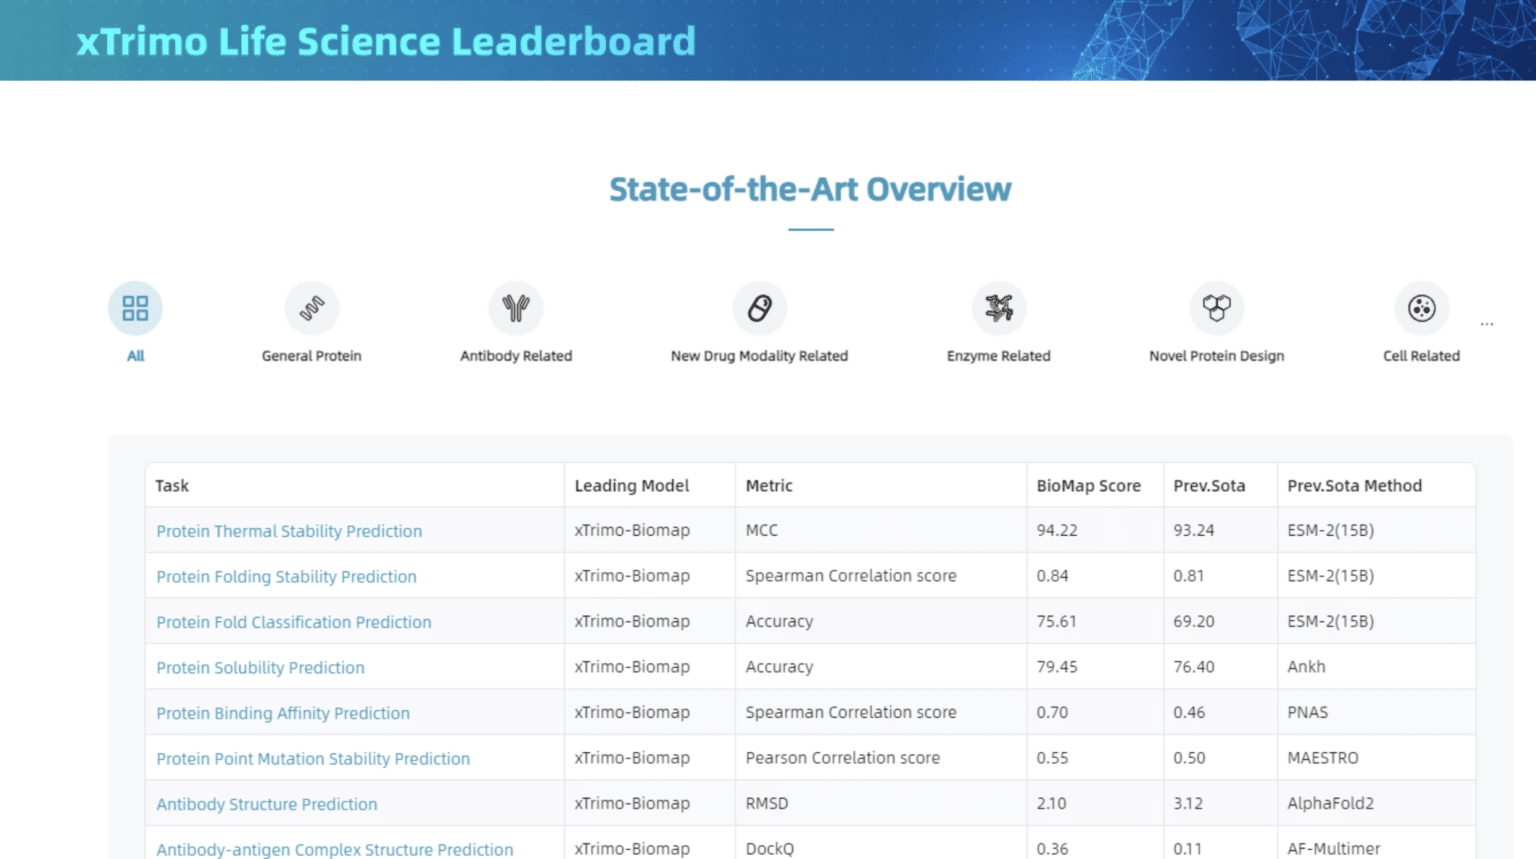Screen dimensions: 1536x859
Task: Open Protein Thermal Stability Prediction link
Action: pyautogui.click(x=289, y=531)
